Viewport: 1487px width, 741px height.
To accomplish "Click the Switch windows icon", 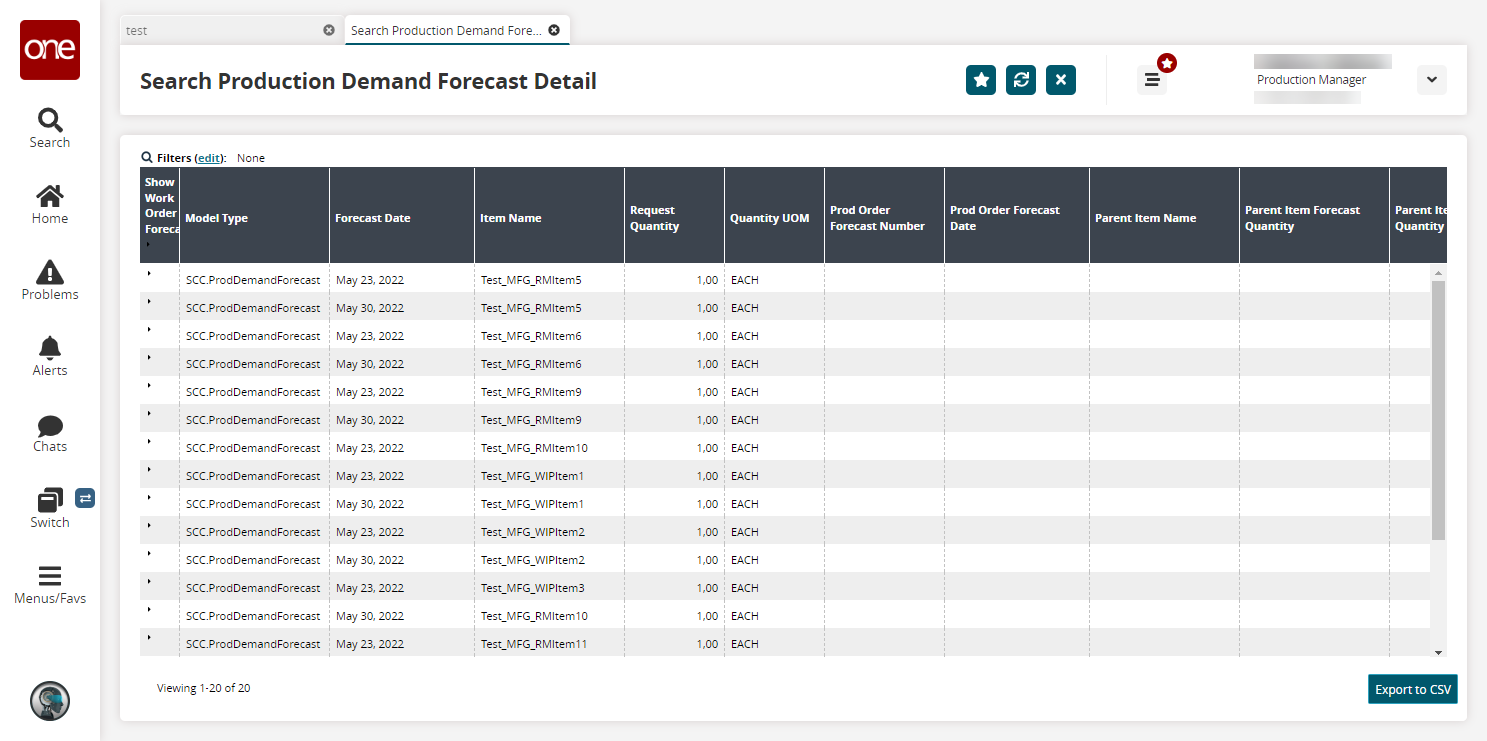I will (50, 500).
